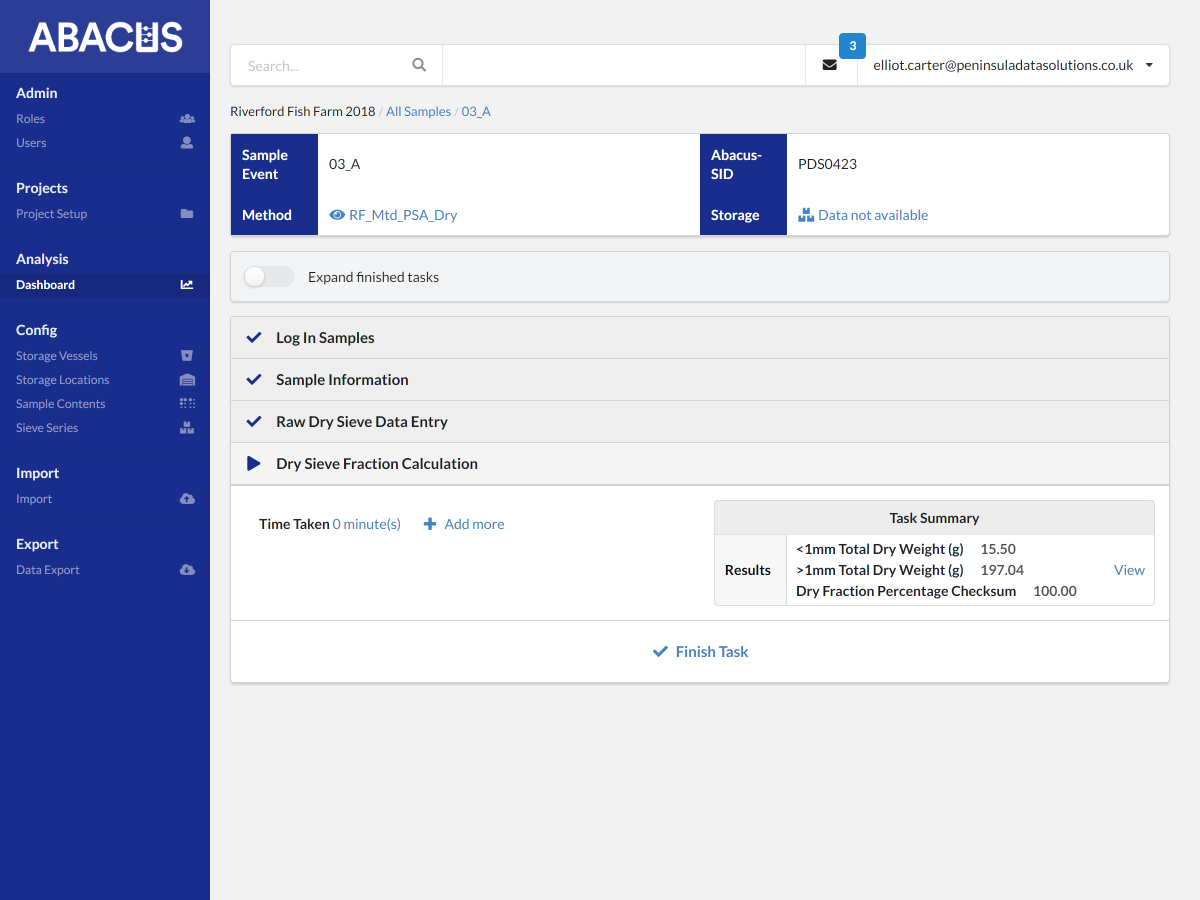Click the 03_A breadcrumb link
Screen dimensions: 1200x900
point(476,111)
